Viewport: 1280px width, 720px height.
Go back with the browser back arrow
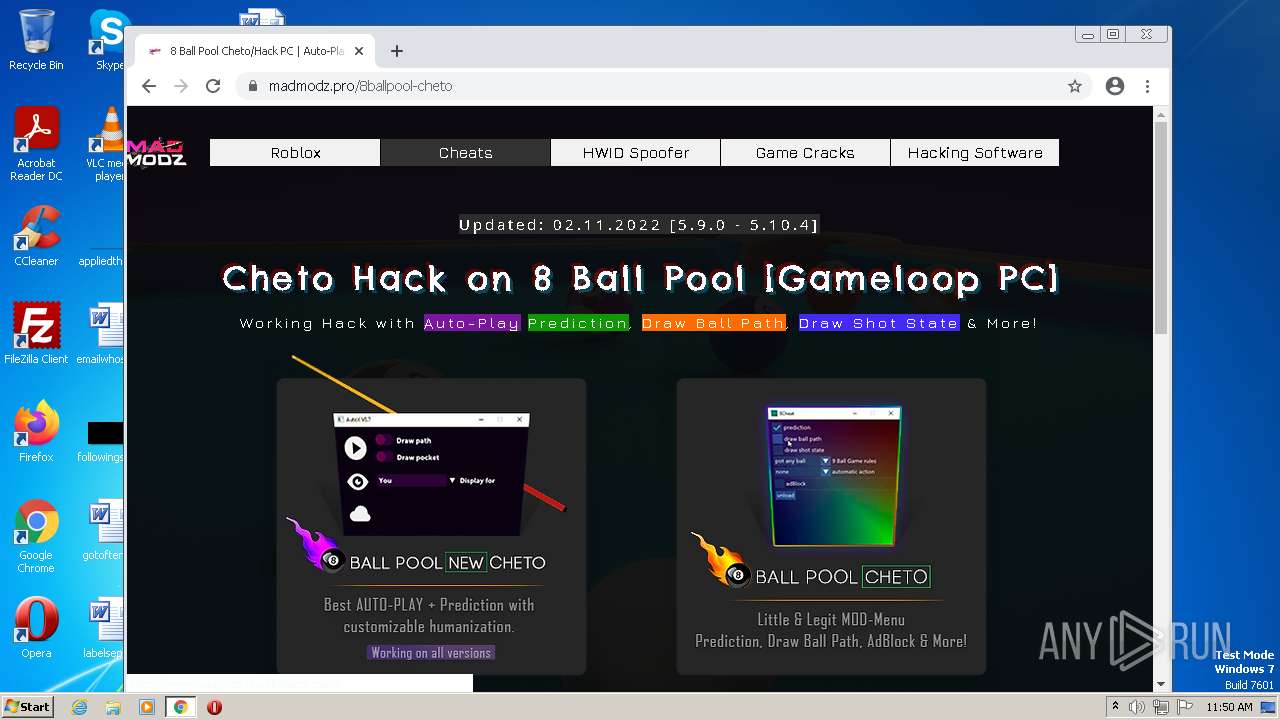tap(149, 86)
